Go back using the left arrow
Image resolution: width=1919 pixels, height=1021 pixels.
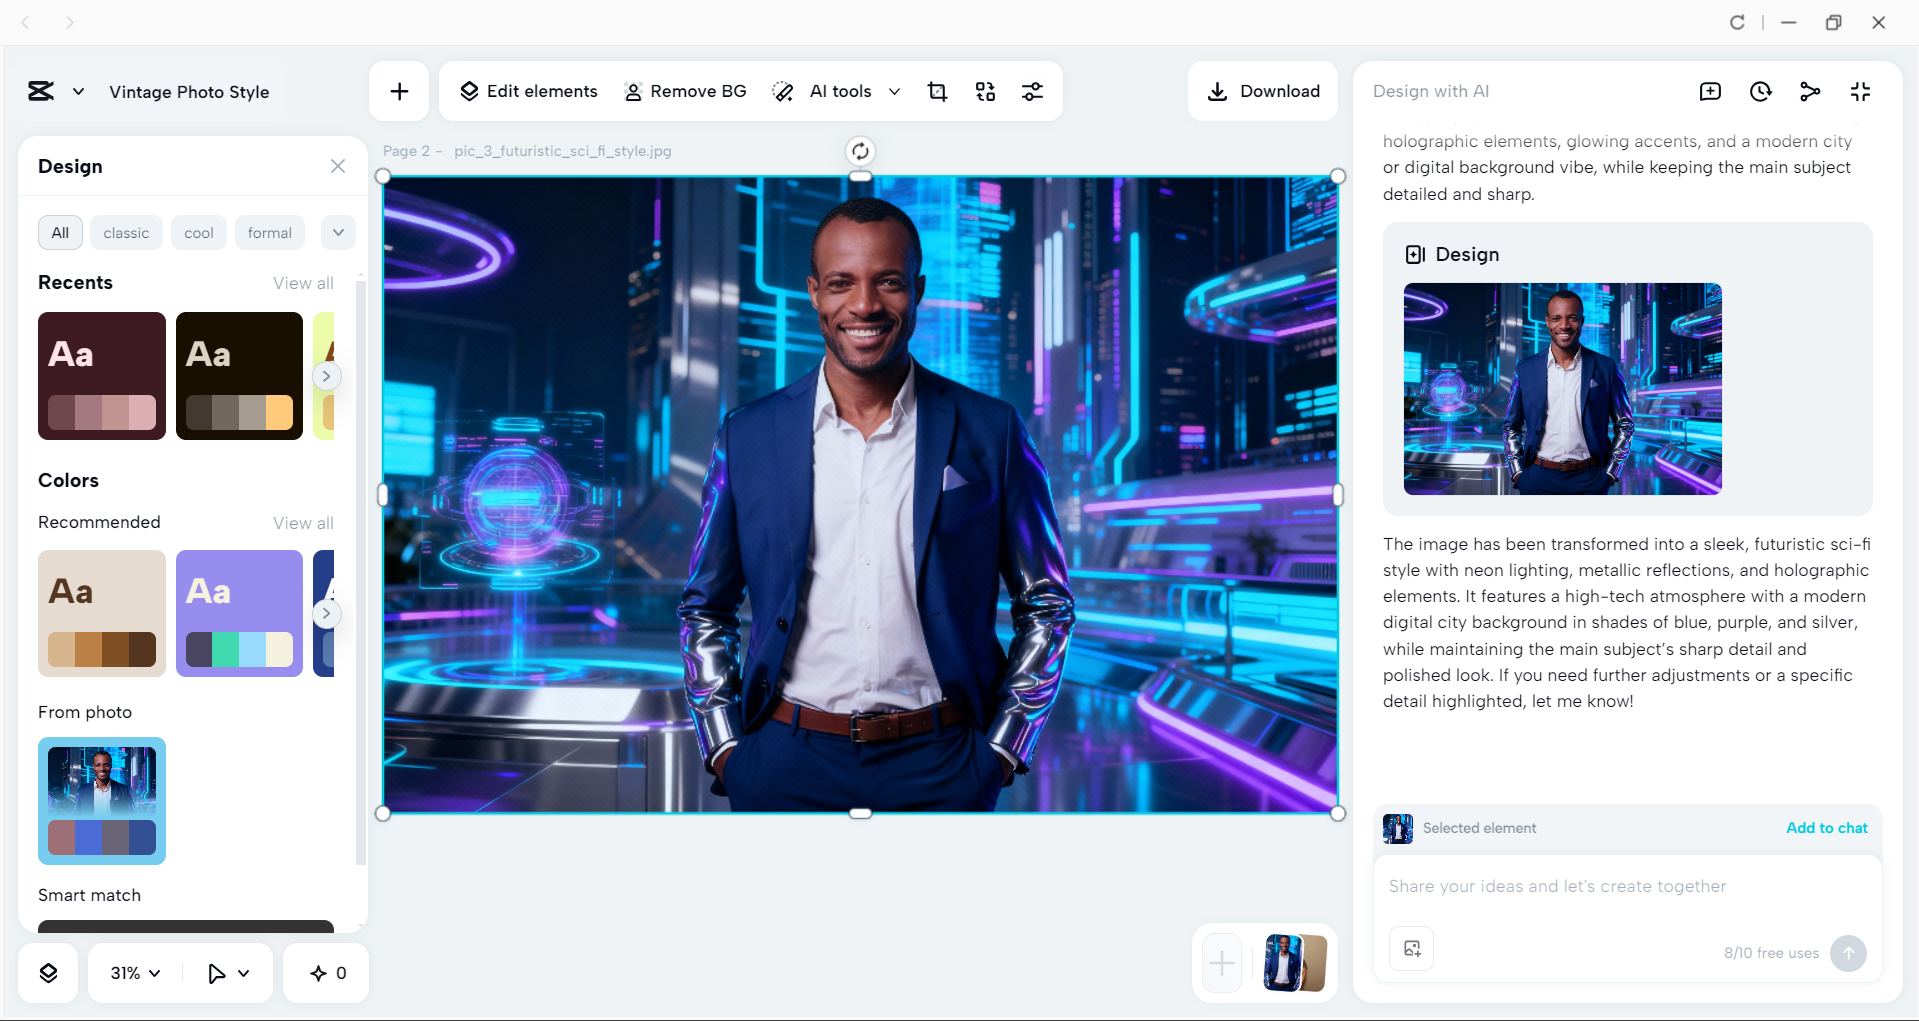click(x=26, y=22)
